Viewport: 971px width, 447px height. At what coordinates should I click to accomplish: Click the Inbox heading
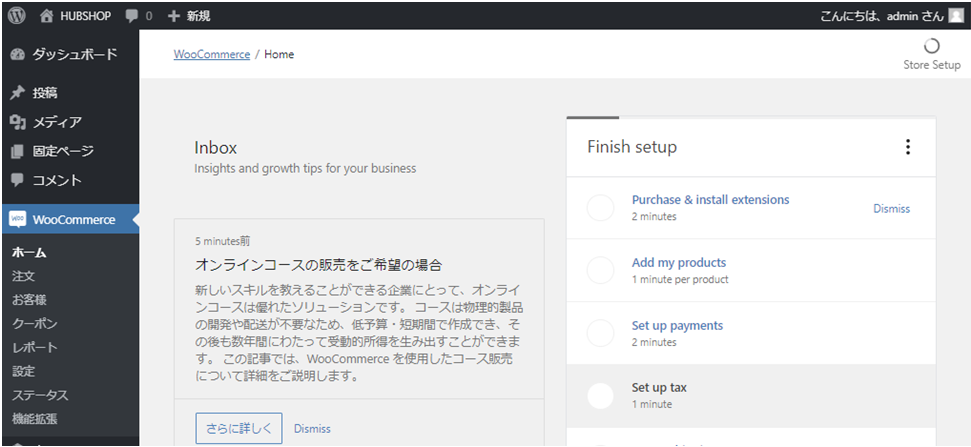(x=216, y=148)
